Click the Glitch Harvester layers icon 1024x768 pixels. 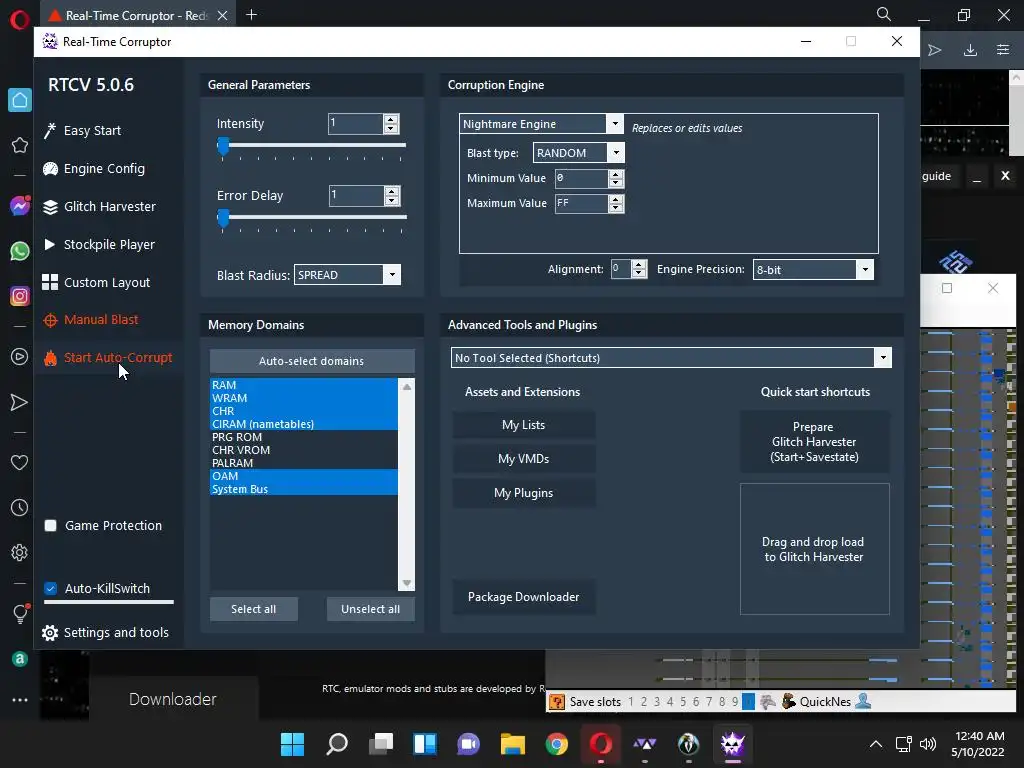click(x=50, y=207)
